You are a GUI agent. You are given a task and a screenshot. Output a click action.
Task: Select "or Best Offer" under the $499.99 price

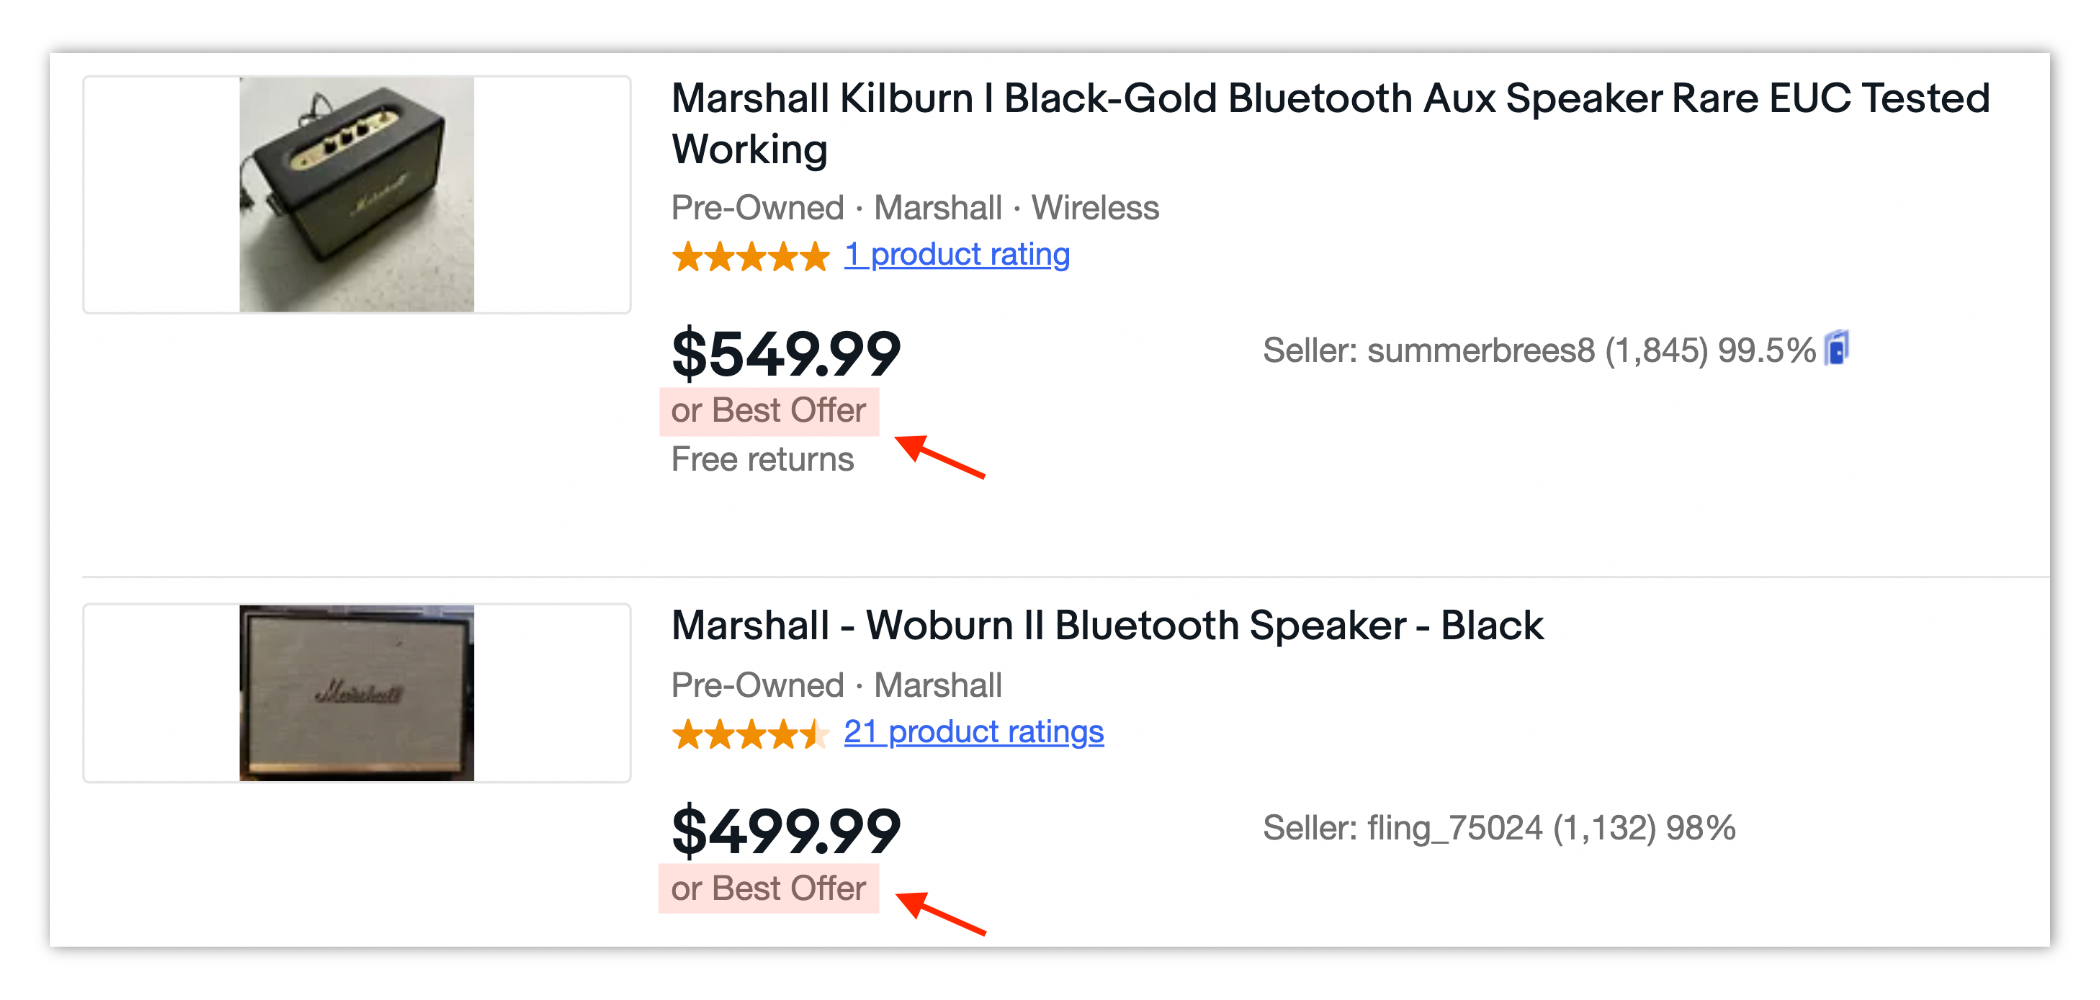tap(768, 888)
